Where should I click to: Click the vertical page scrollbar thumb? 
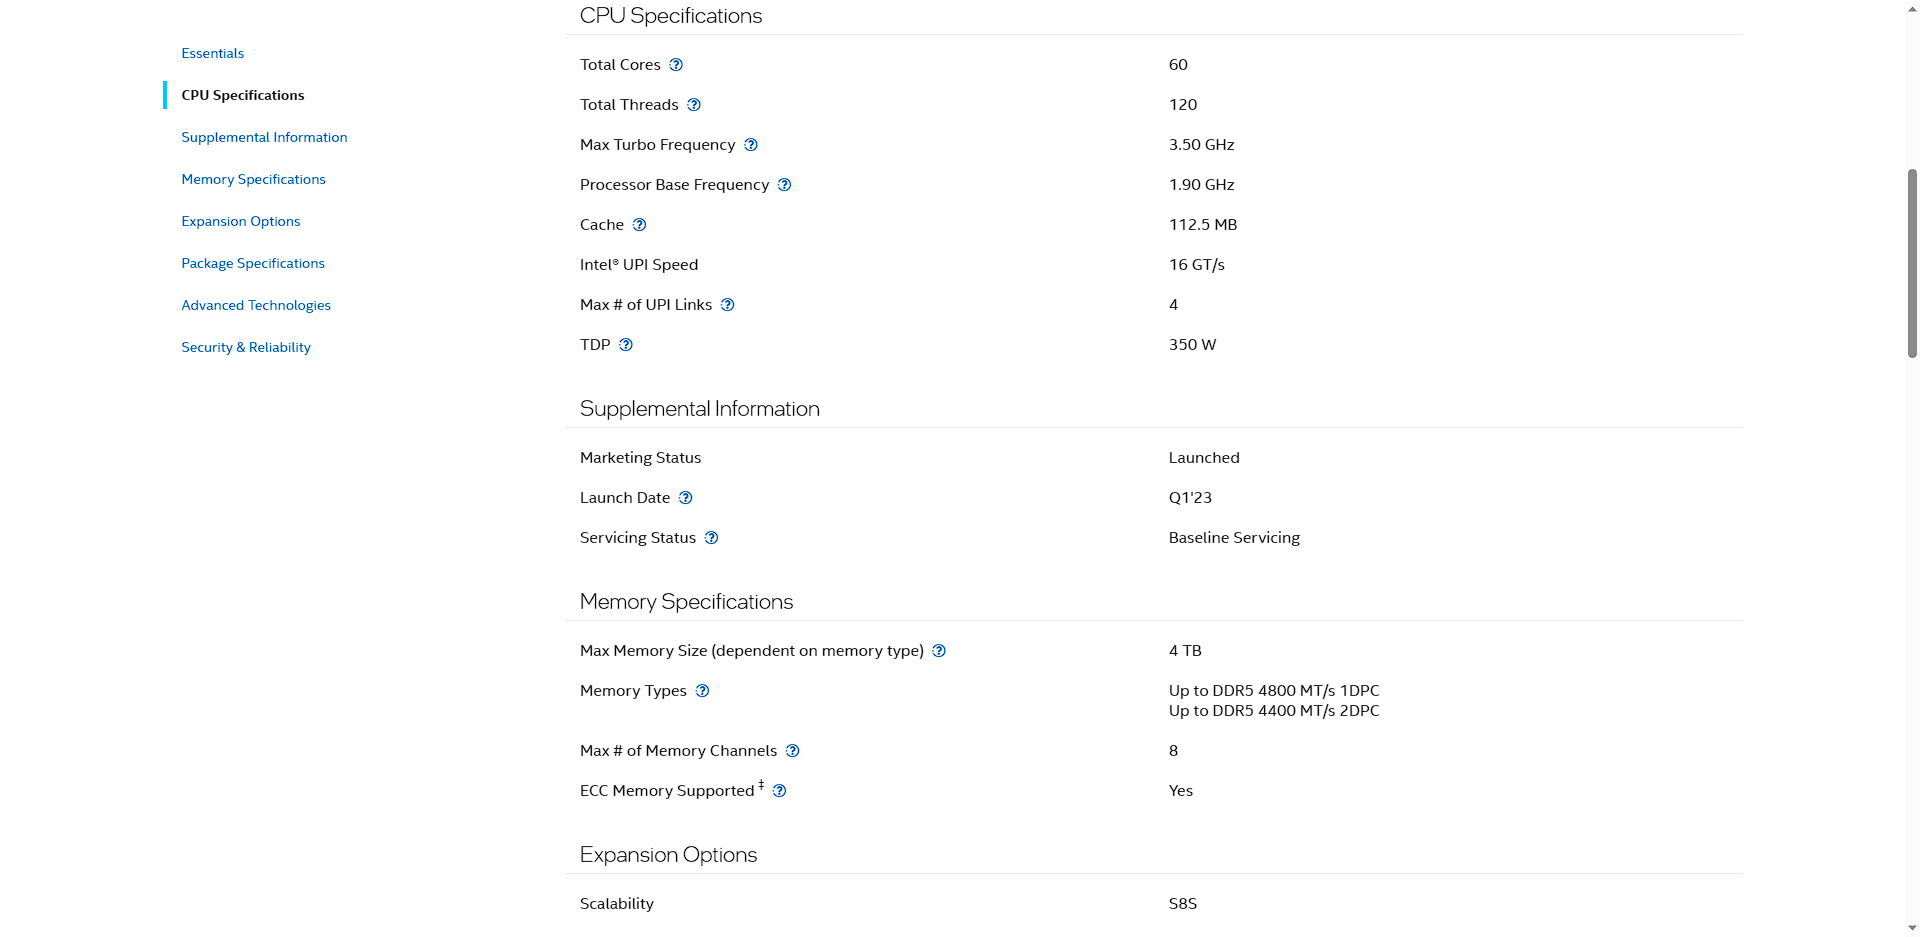pos(1912,263)
